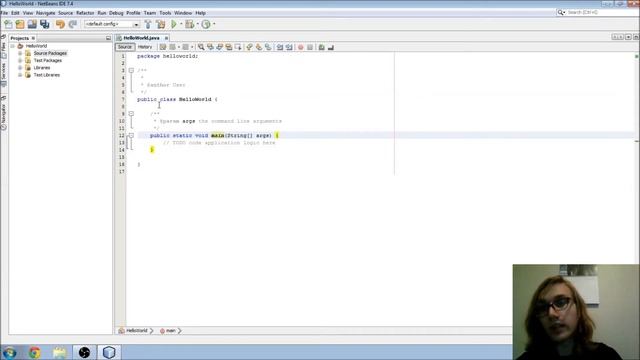Close the HelloWorld.java editor tab
Image resolution: width=640 pixels, height=360 pixels.
(166, 38)
